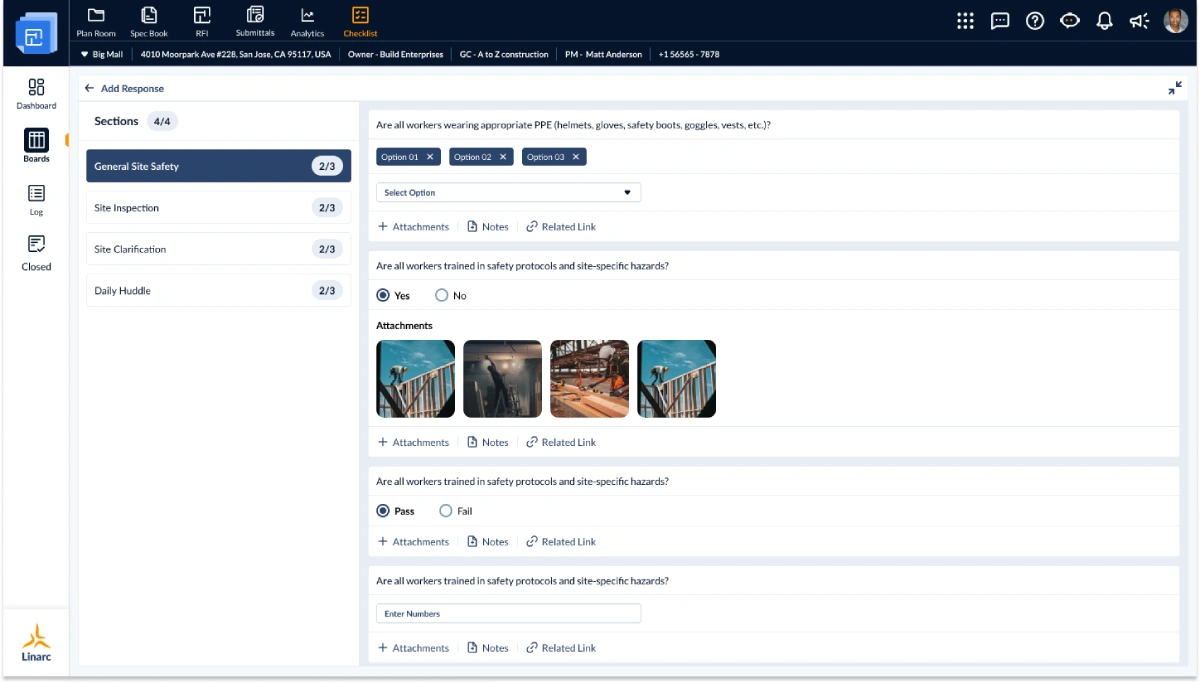This screenshot has height=683, width=1200.
Task: Click the Sections 4/4 counter badge
Action: (162, 121)
